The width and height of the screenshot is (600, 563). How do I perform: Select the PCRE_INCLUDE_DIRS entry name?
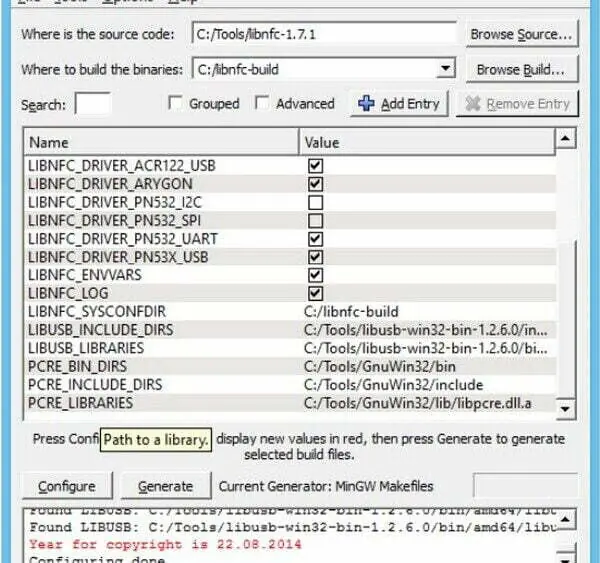coord(95,385)
